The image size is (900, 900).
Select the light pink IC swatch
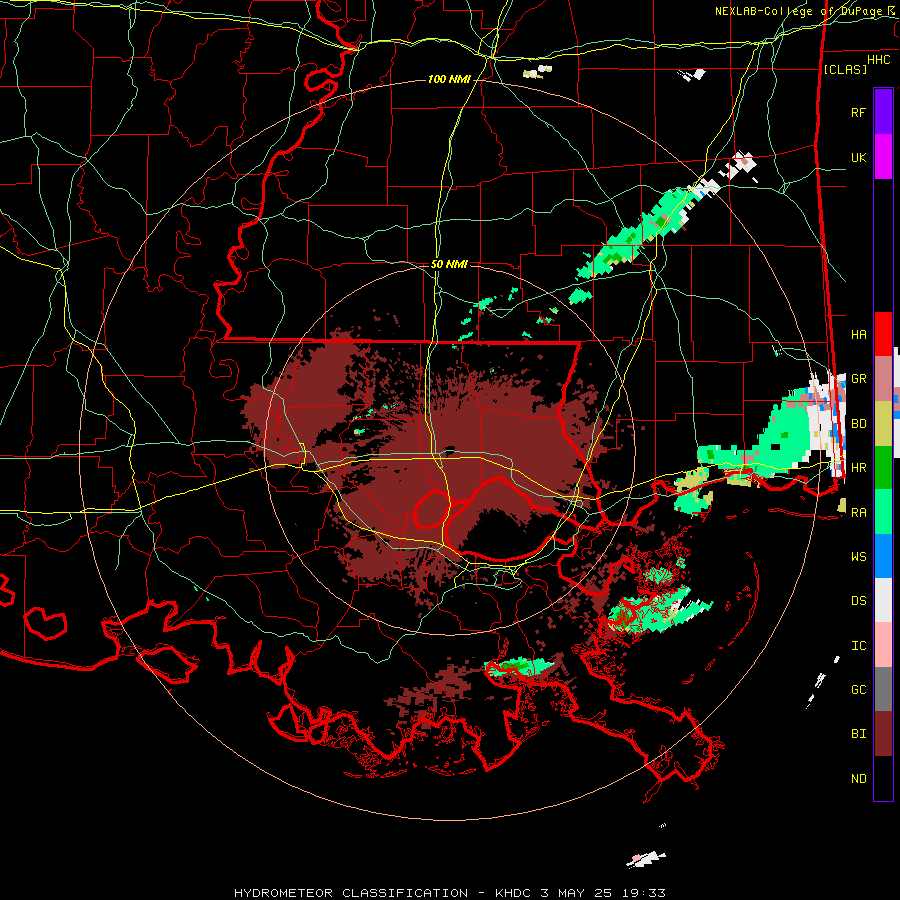pos(883,645)
